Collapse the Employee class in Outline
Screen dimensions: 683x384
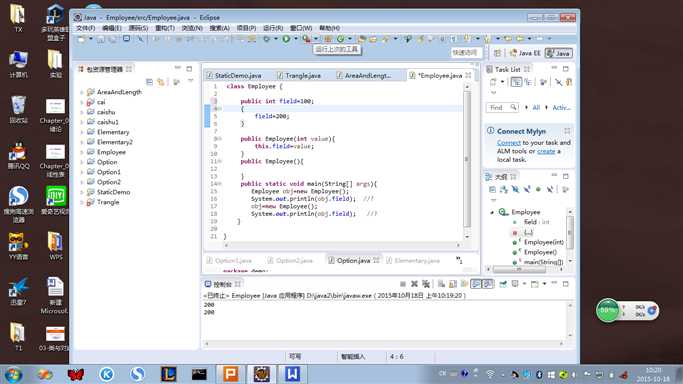[x=492, y=212]
